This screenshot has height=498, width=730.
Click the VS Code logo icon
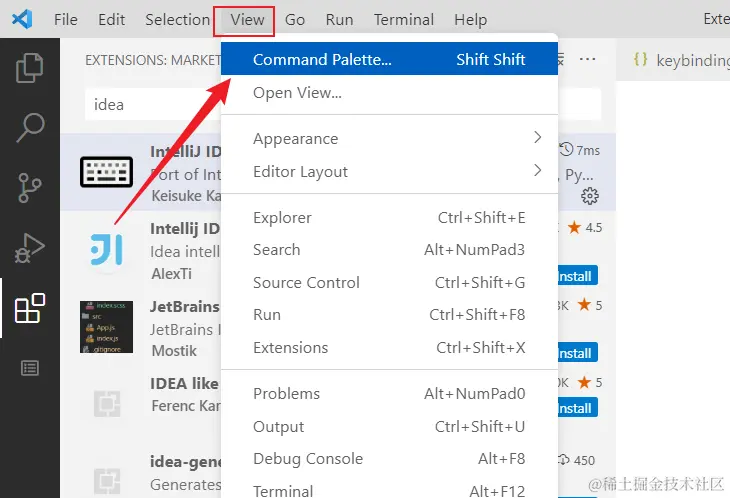coord(22,20)
